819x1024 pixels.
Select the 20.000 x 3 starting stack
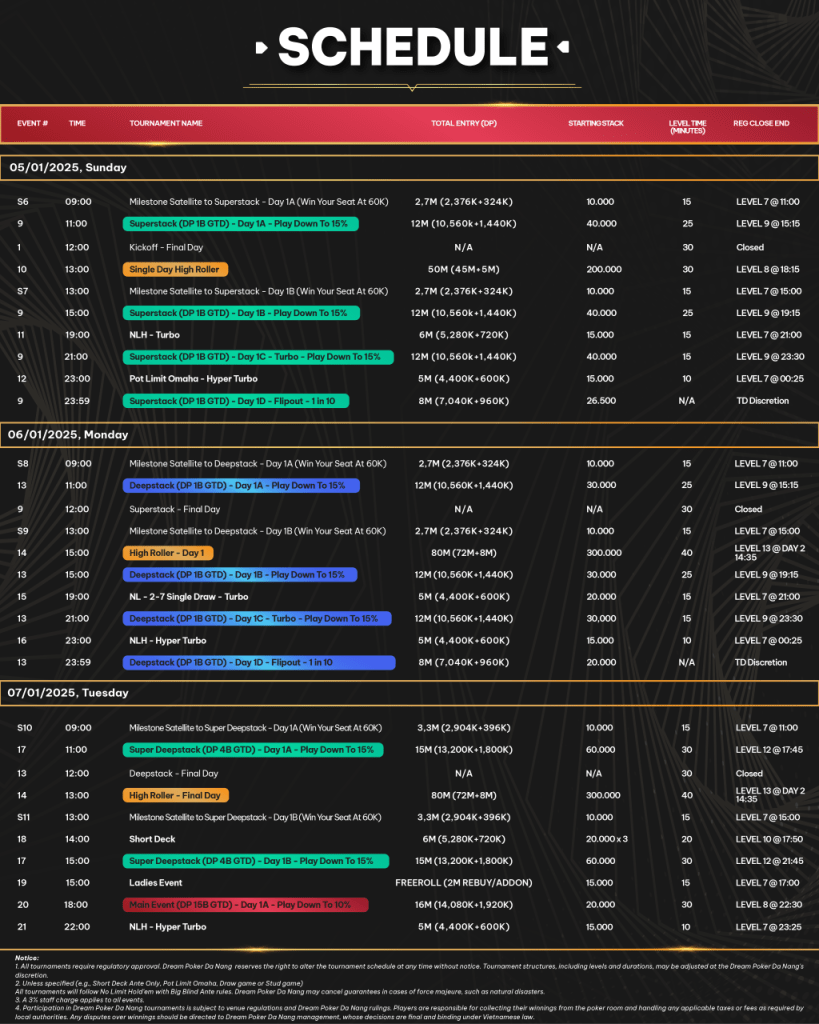click(606, 839)
